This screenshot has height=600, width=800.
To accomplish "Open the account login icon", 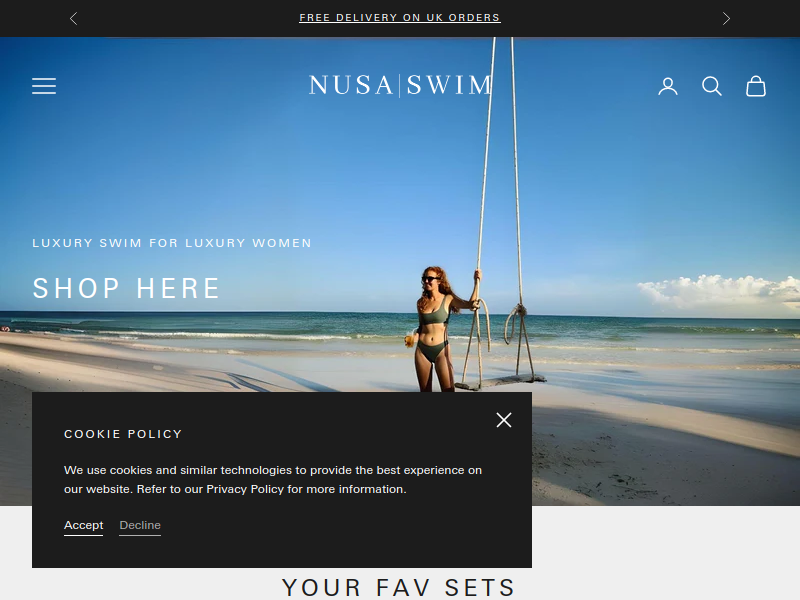I will click(x=668, y=86).
